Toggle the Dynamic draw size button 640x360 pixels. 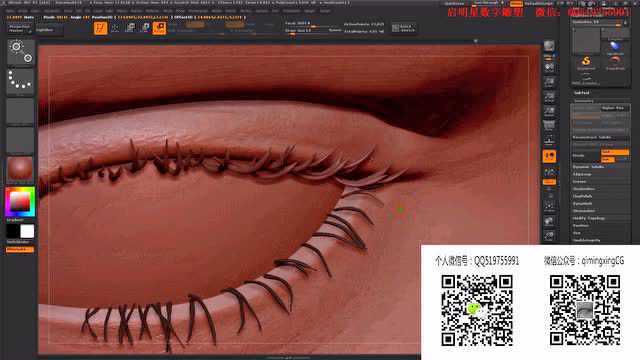pos(335,30)
